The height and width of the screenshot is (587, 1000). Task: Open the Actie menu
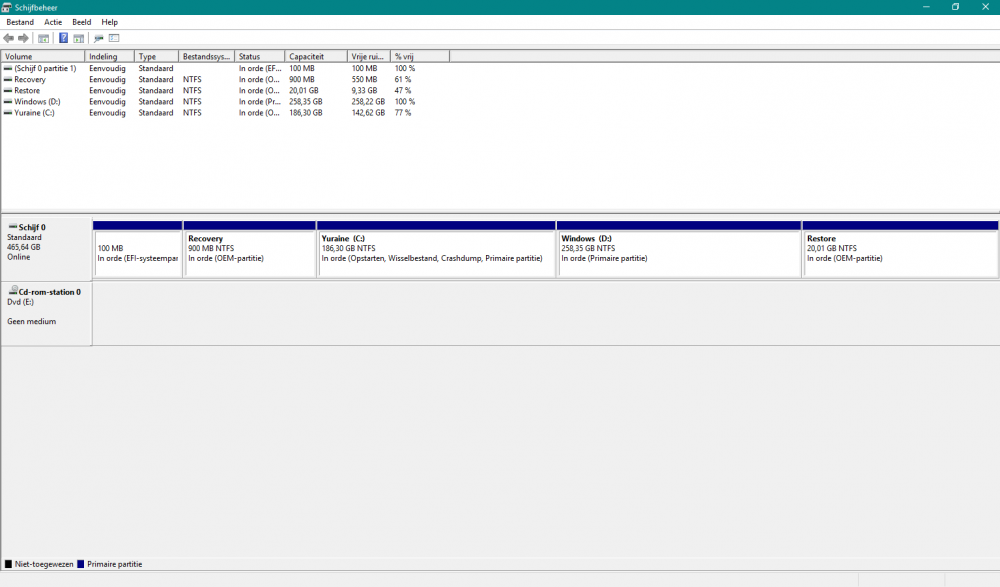pyautogui.click(x=53, y=22)
